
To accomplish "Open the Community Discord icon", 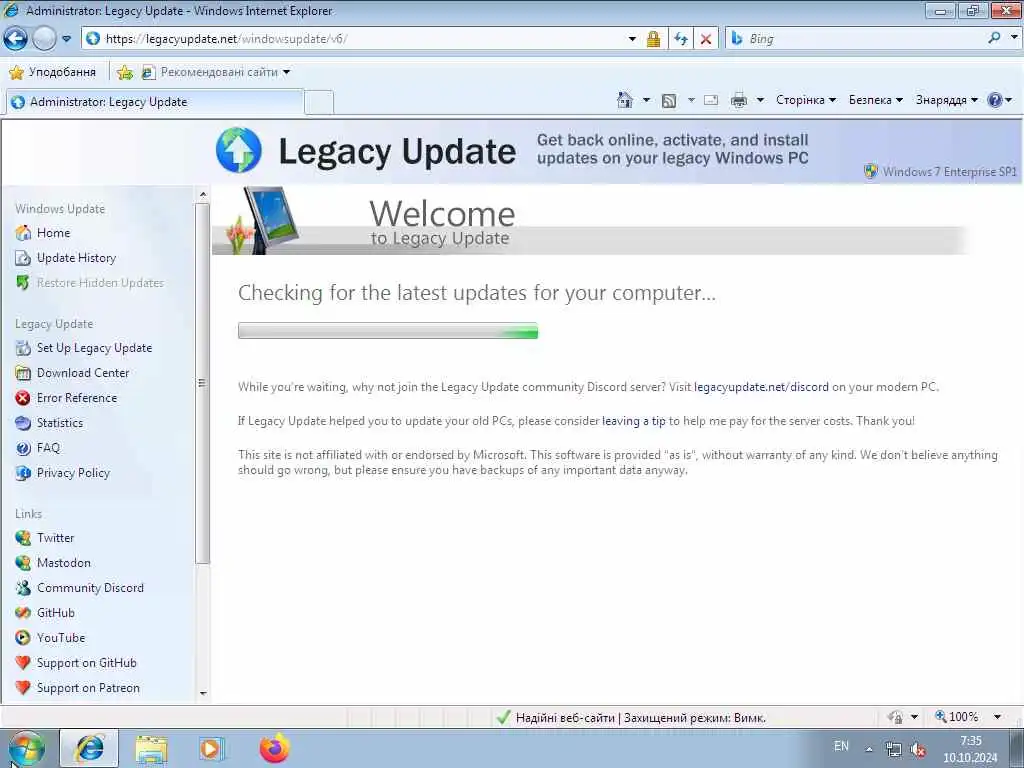I will click(x=23, y=588).
